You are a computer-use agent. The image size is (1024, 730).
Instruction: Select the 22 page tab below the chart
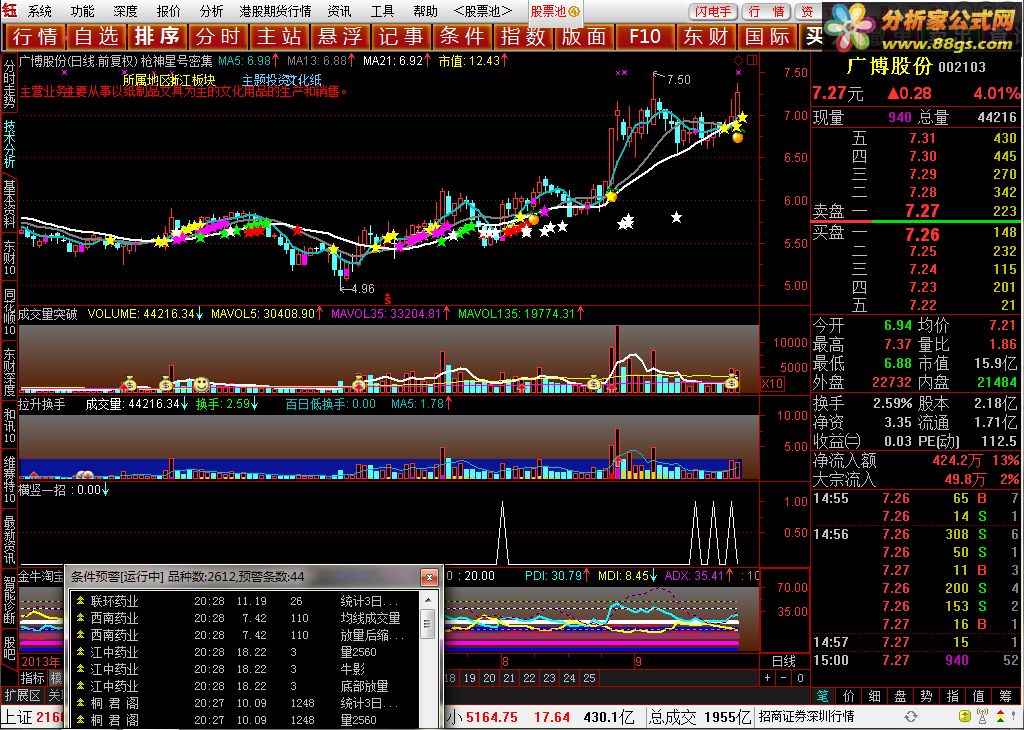(529, 678)
